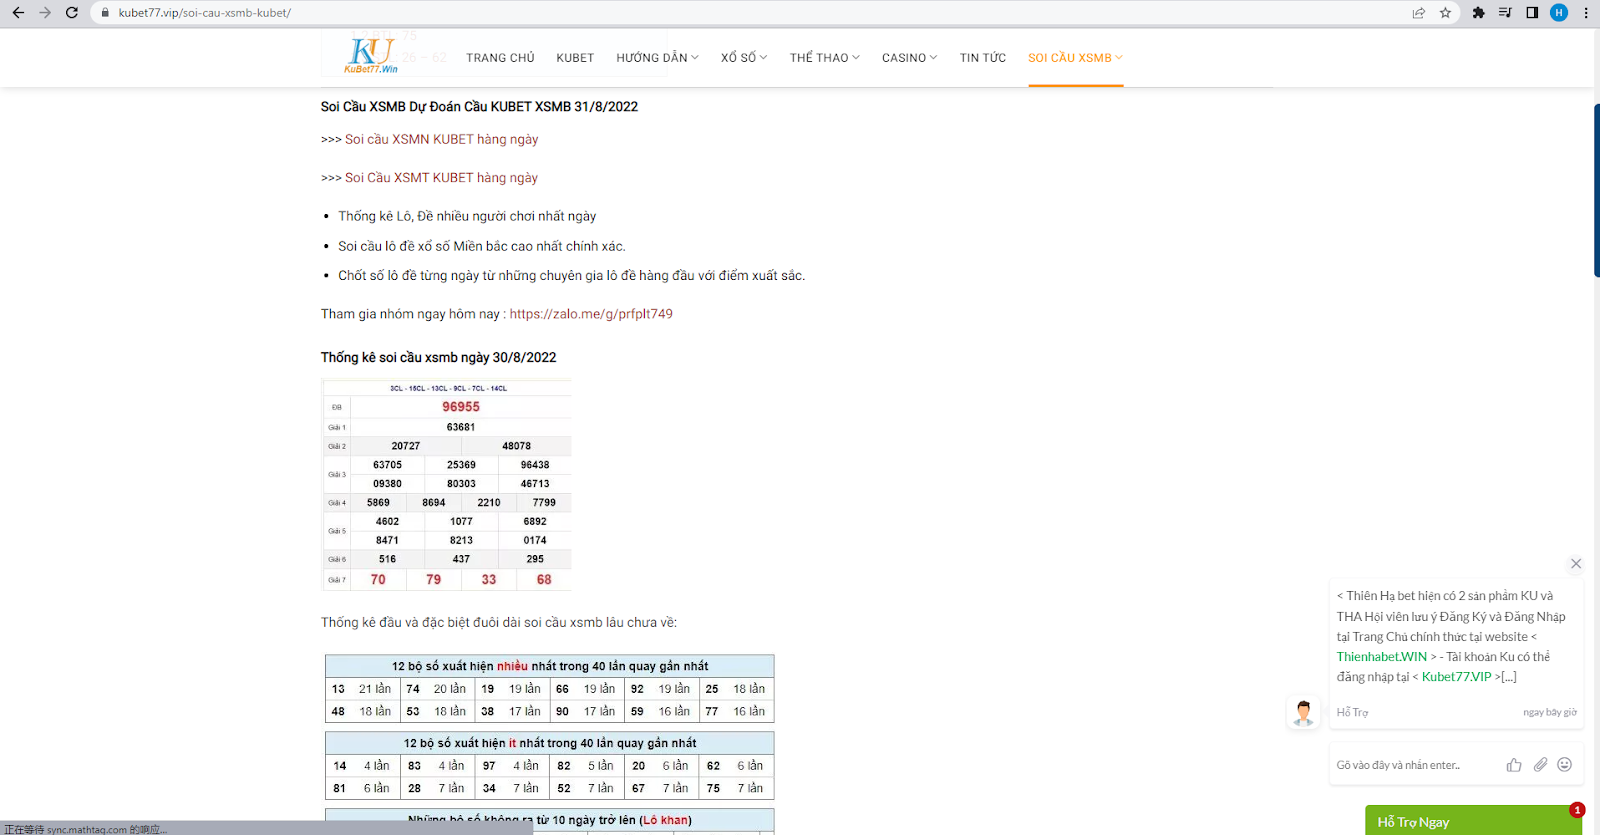Viewport: 1600px width, 835px height.
Task: Click the Hỗ Trợ Ngay button
Action: (1473, 821)
